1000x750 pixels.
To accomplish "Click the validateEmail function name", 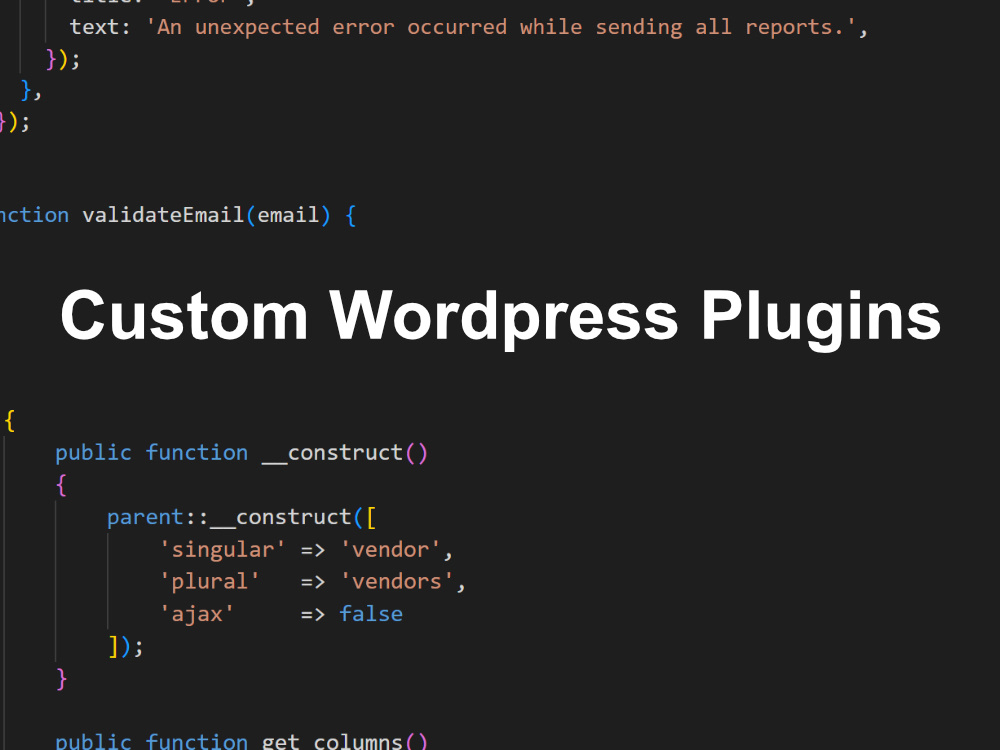I will click(163, 215).
